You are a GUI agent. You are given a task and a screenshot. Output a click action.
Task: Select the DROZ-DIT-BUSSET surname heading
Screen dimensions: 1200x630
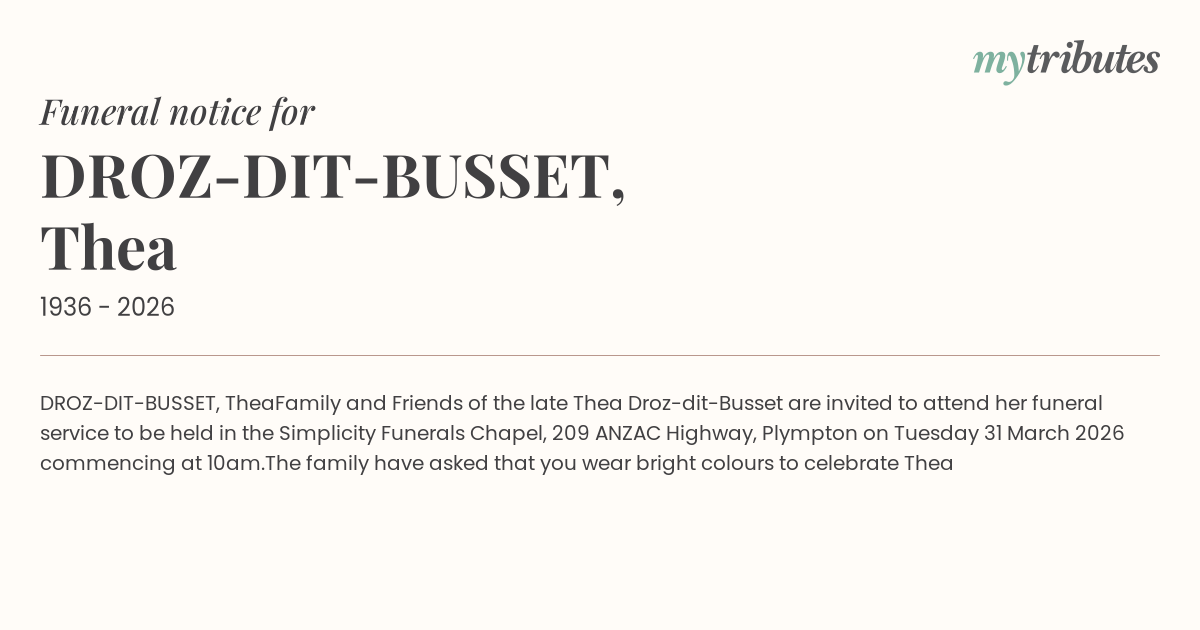pos(333,177)
